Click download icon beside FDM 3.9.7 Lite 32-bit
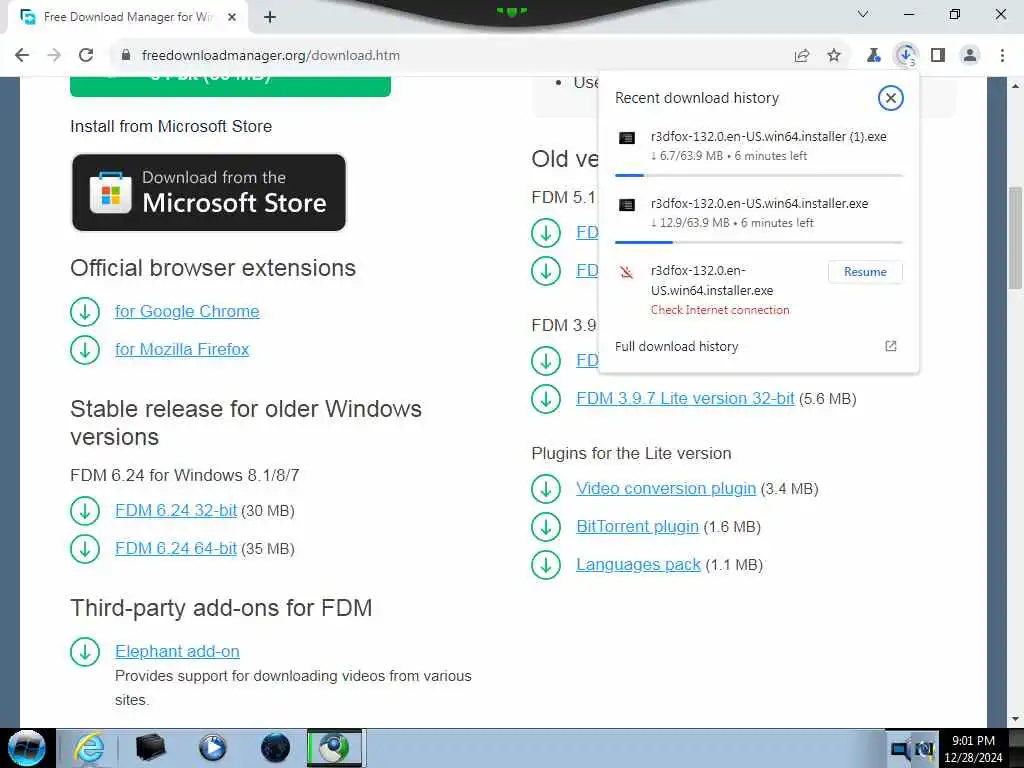This screenshot has width=1024, height=768. click(x=546, y=398)
